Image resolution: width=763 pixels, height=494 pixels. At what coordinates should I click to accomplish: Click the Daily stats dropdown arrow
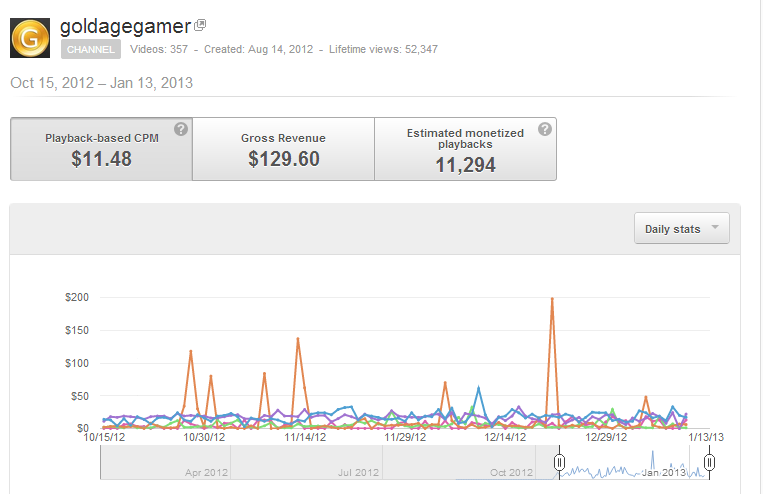tap(715, 227)
